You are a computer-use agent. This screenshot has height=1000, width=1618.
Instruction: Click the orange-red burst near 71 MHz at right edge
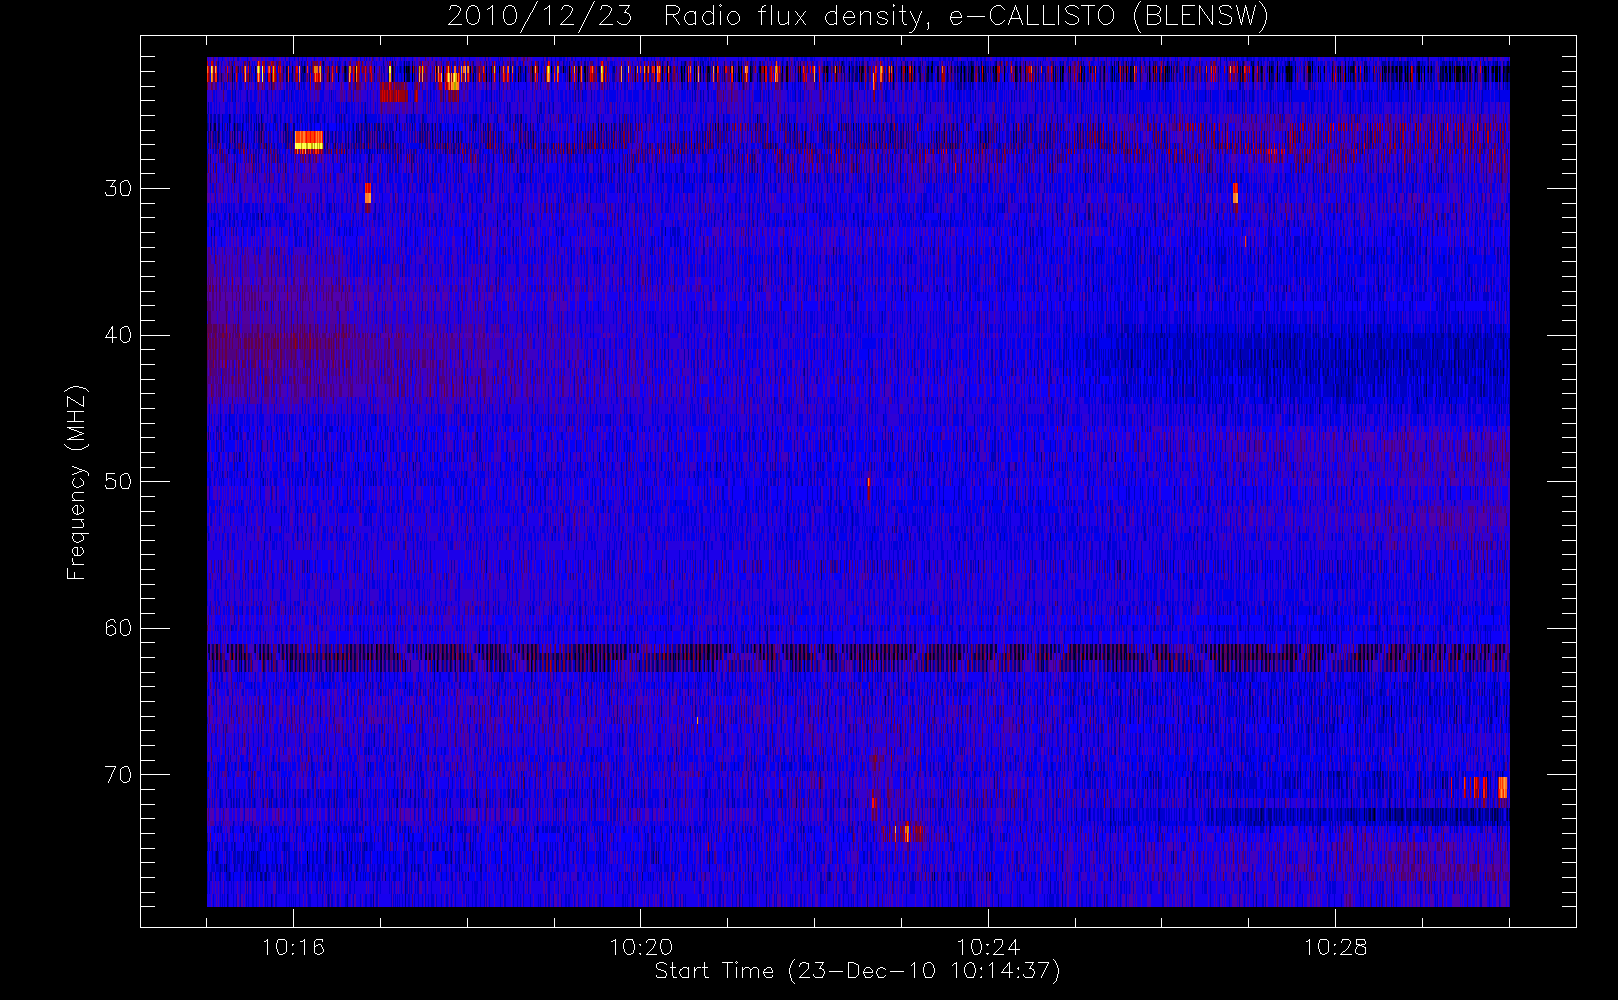pos(1486,788)
